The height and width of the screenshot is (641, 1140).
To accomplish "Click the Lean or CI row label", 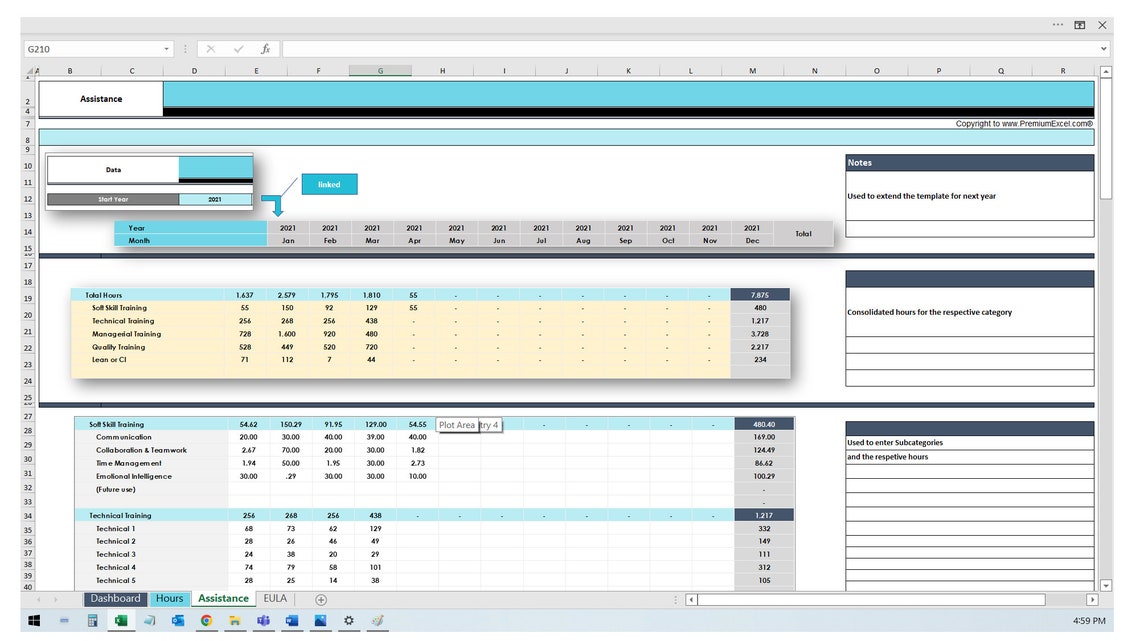I will point(109,360).
